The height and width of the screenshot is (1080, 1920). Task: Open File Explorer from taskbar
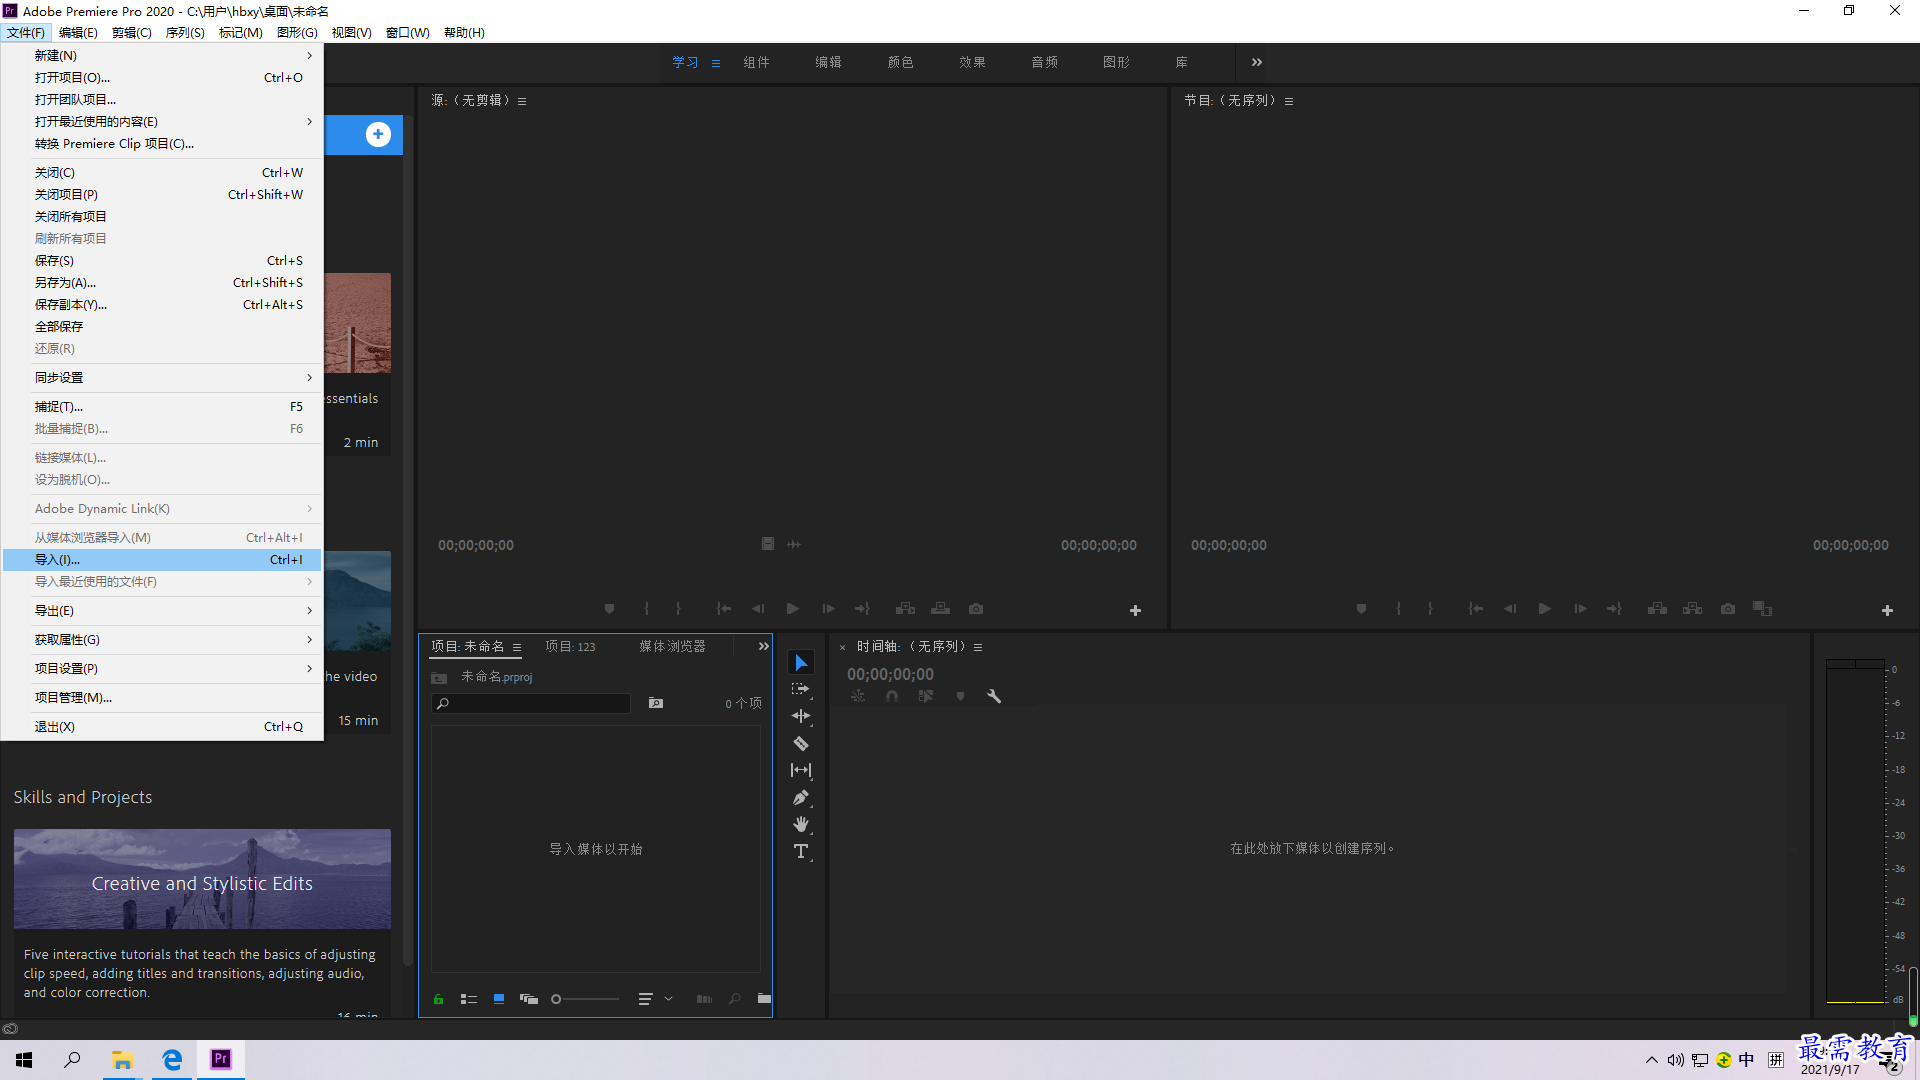click(x=122, y=1060)
